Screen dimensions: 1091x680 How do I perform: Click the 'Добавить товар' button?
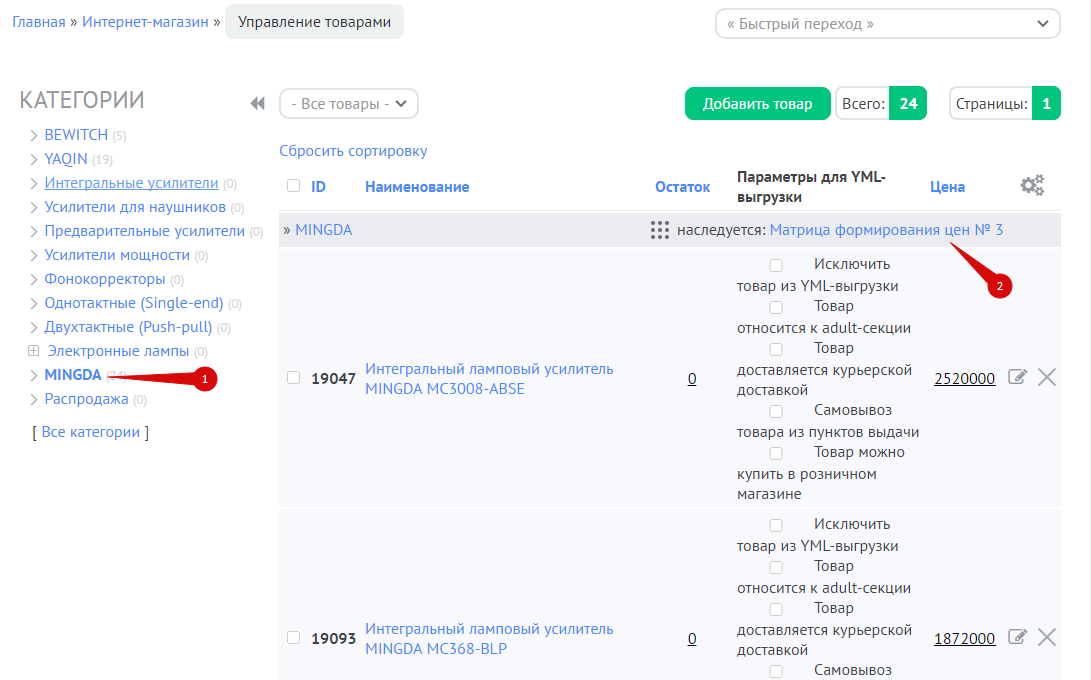click(x=757, y=104)
